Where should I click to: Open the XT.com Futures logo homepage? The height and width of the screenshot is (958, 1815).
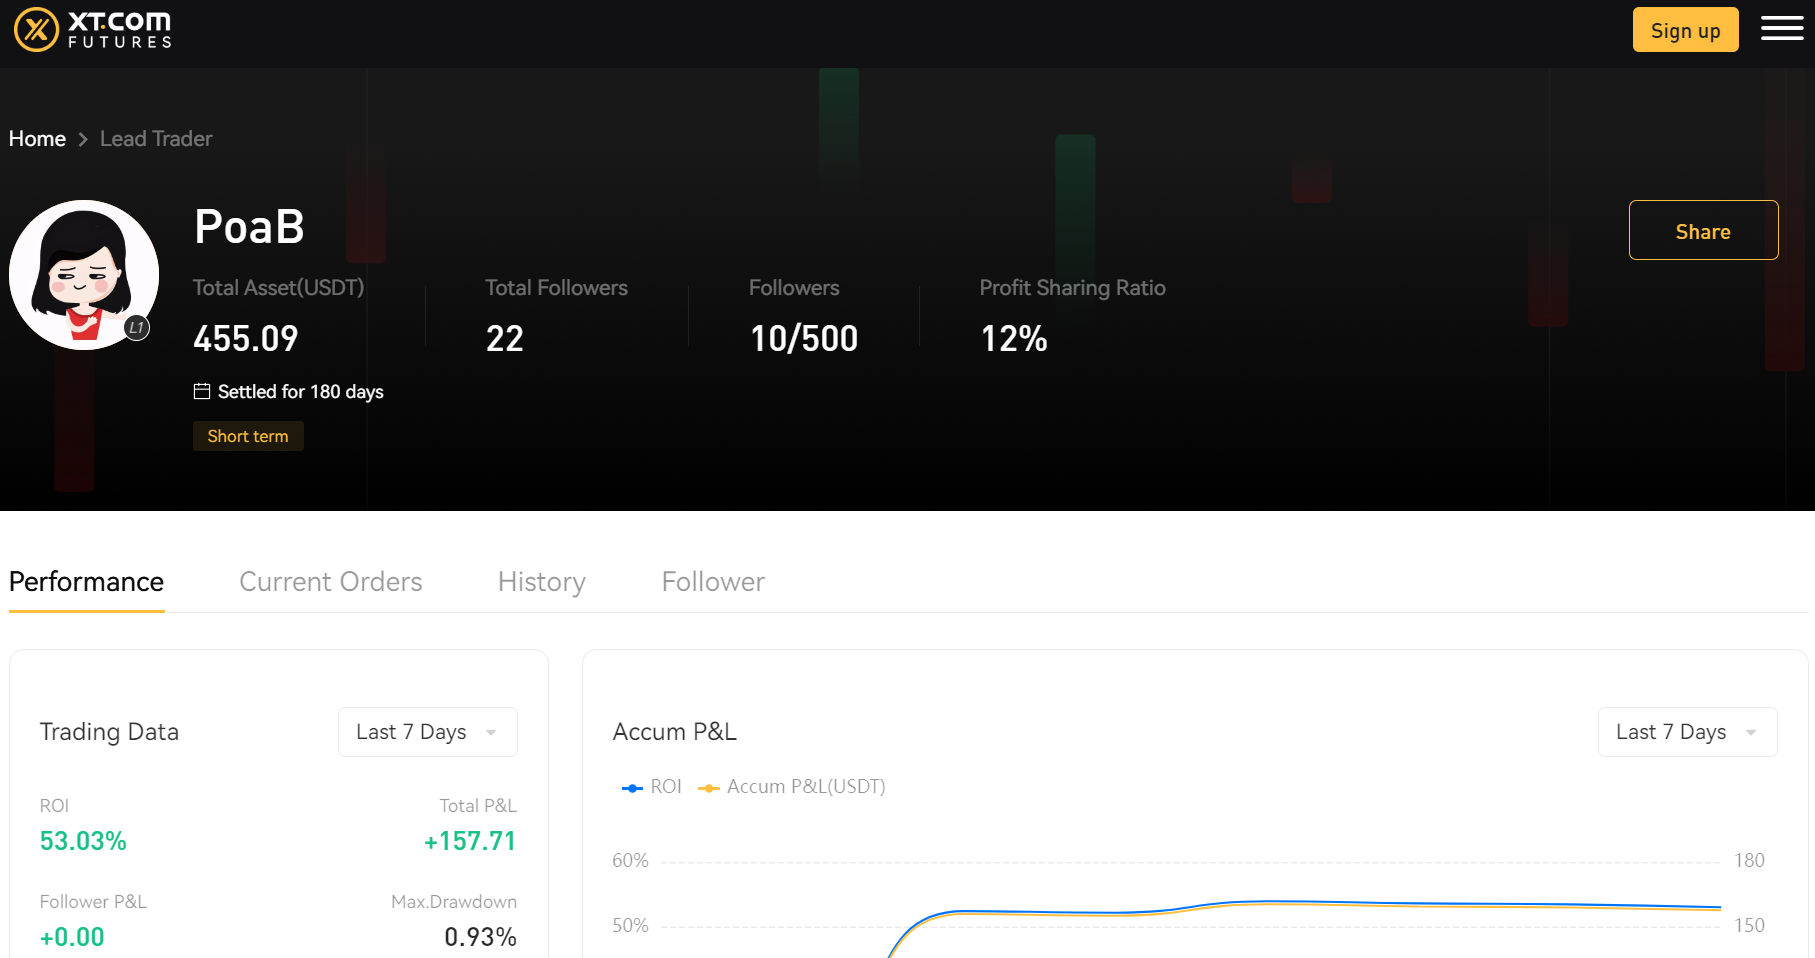(92, 29)
